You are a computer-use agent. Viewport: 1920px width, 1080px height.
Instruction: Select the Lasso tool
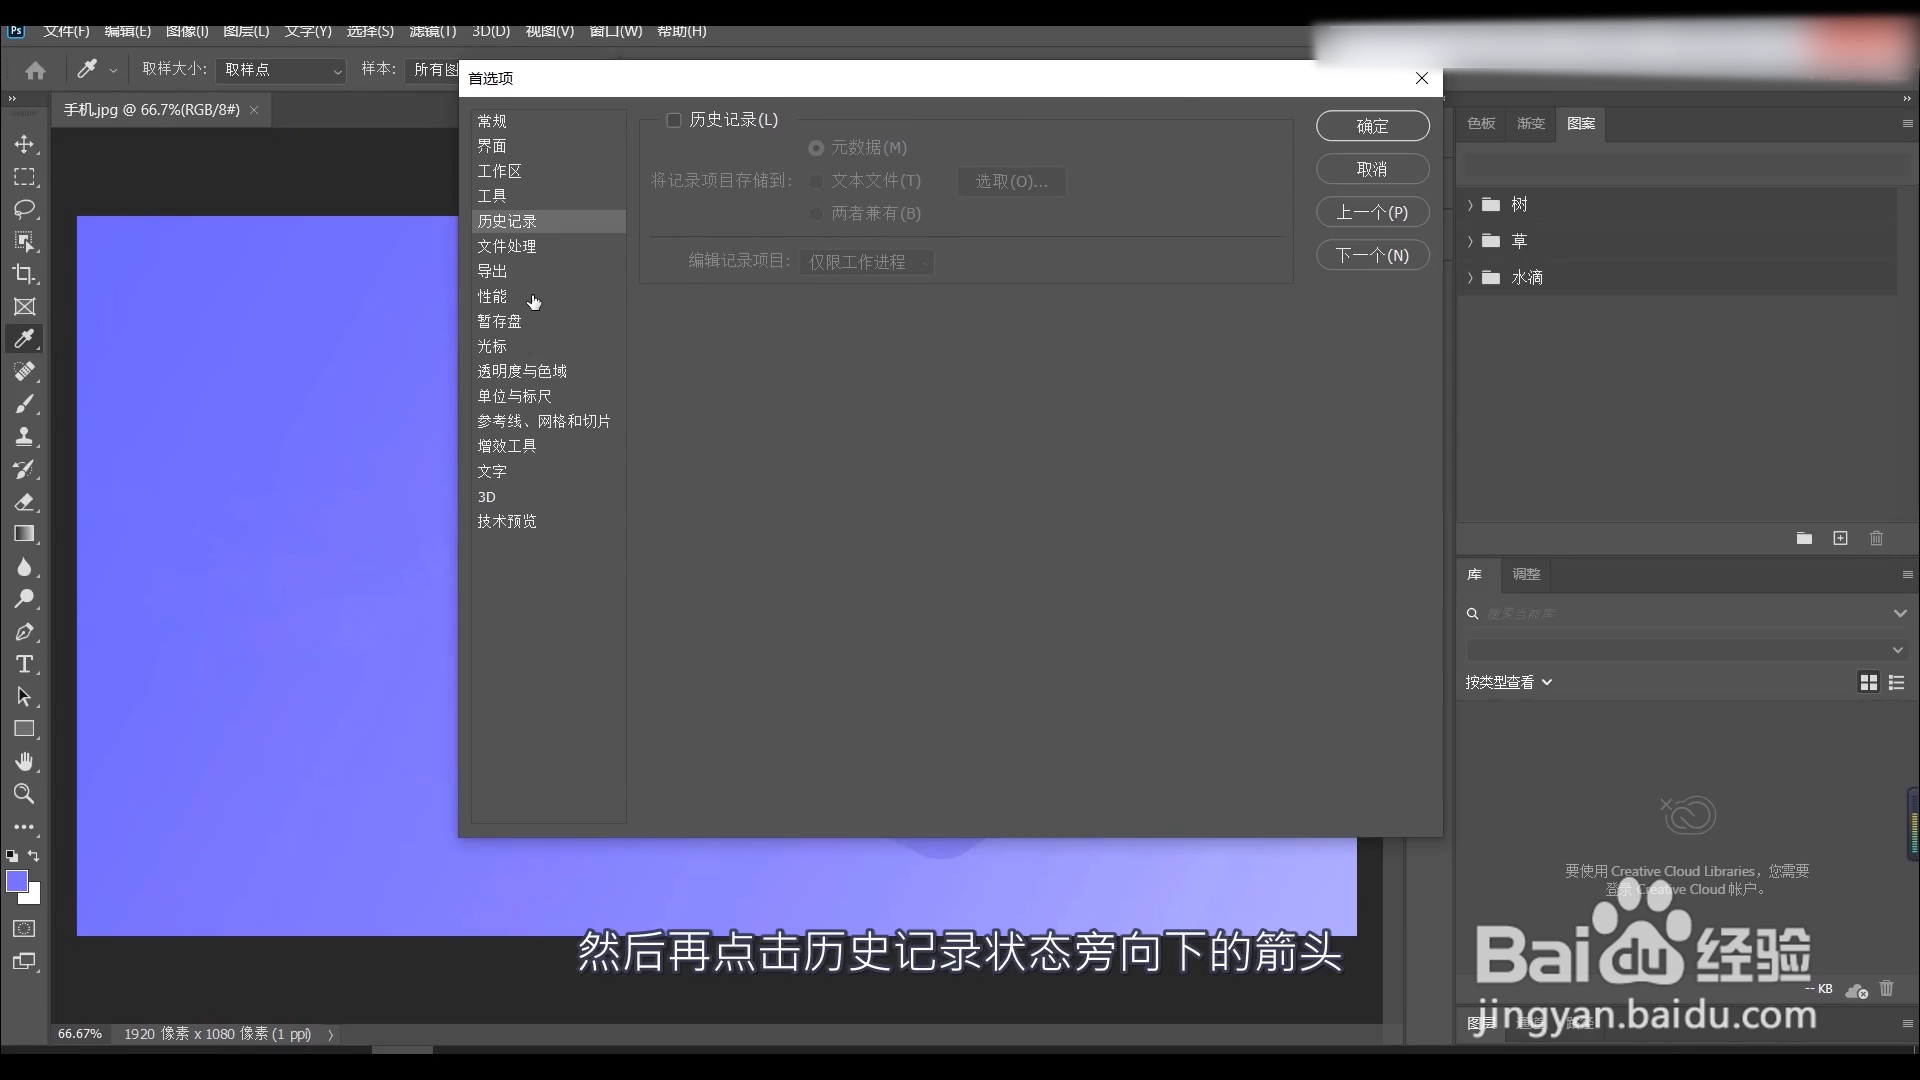coord(24,209)
